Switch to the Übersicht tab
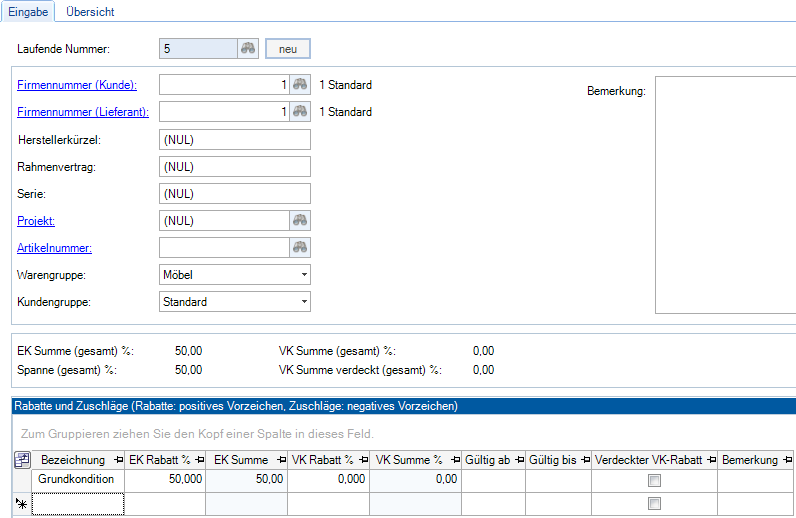The height and width of the screenshot is (518, 796). click(90, 12)
